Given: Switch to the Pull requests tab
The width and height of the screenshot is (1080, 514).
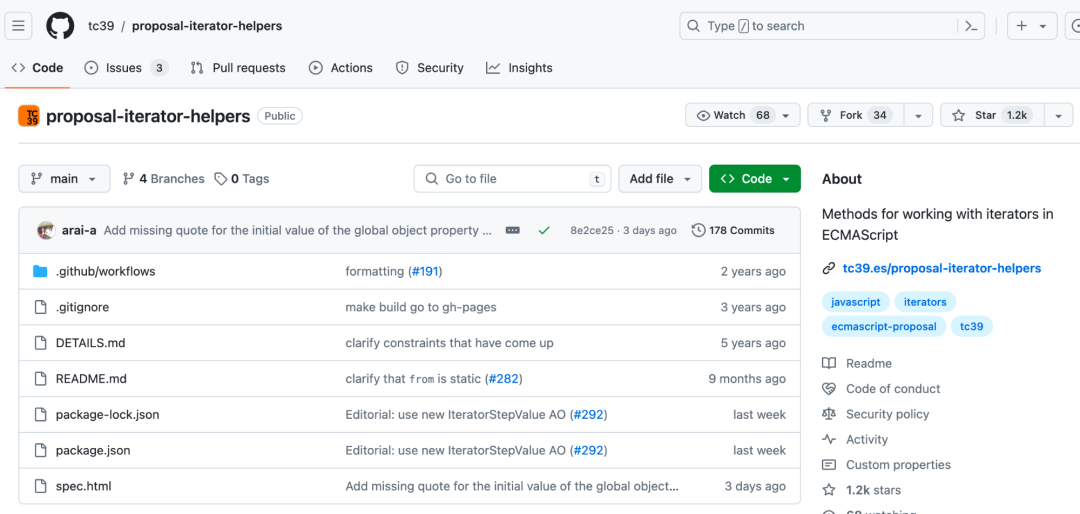Looking at the screenshot, I should tap(238, 68).
